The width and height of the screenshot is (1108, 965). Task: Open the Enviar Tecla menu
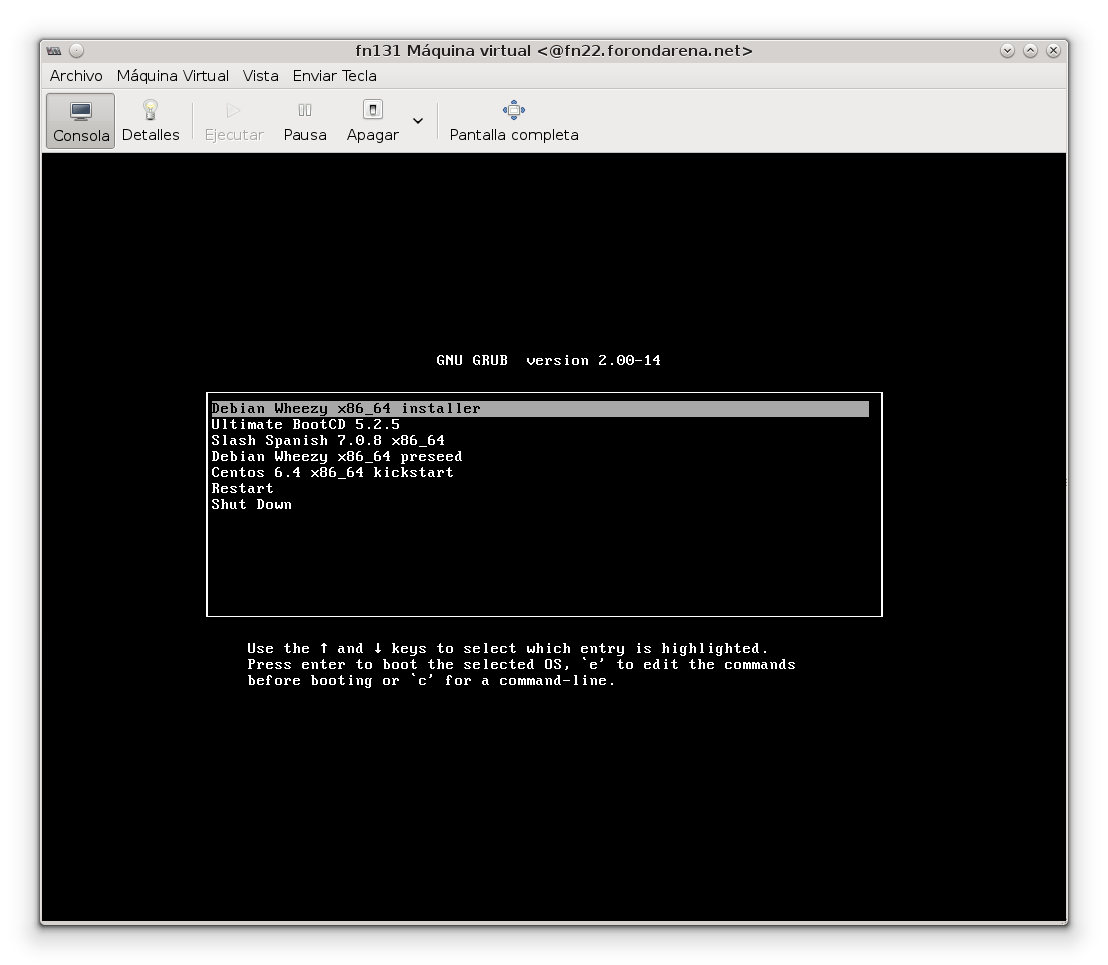tap(334, 76)
